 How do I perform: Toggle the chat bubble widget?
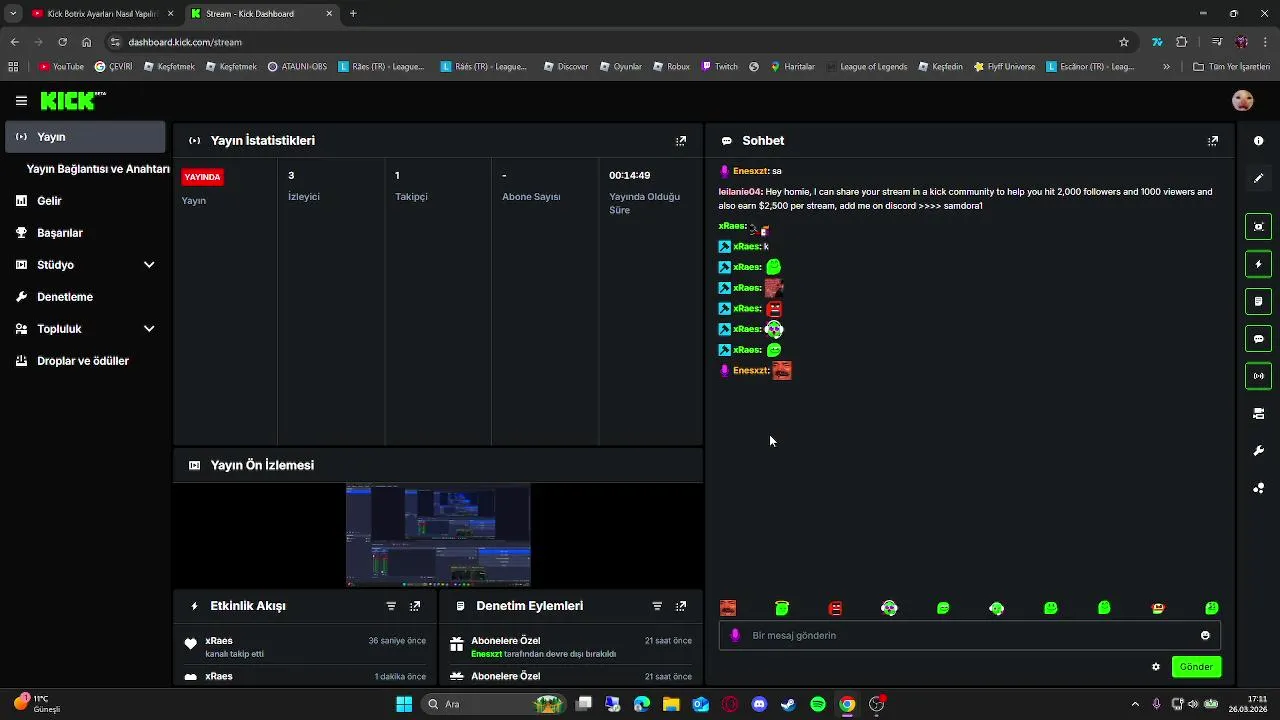coord(1258,339)
